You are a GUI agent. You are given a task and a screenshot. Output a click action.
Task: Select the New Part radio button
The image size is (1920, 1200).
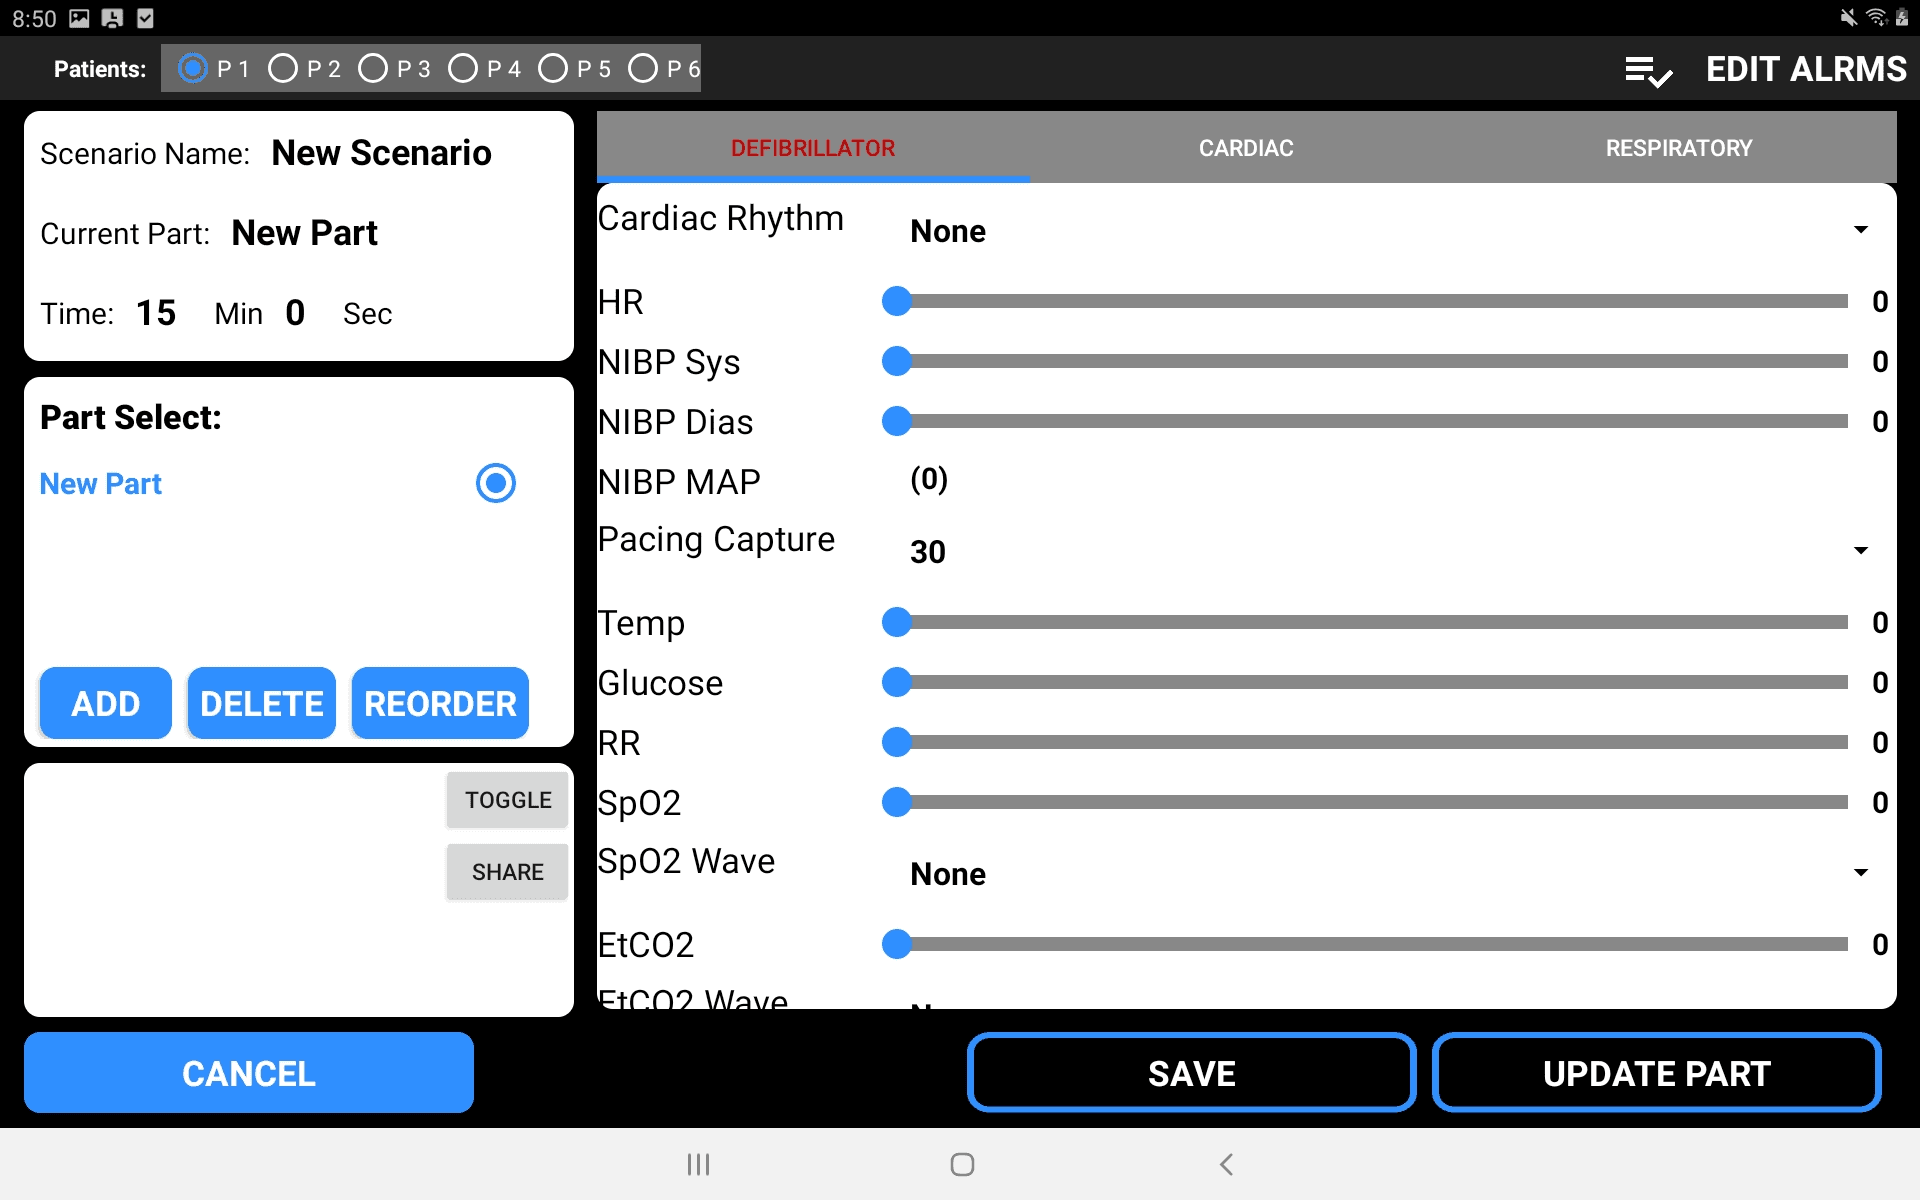click(495, 483)
